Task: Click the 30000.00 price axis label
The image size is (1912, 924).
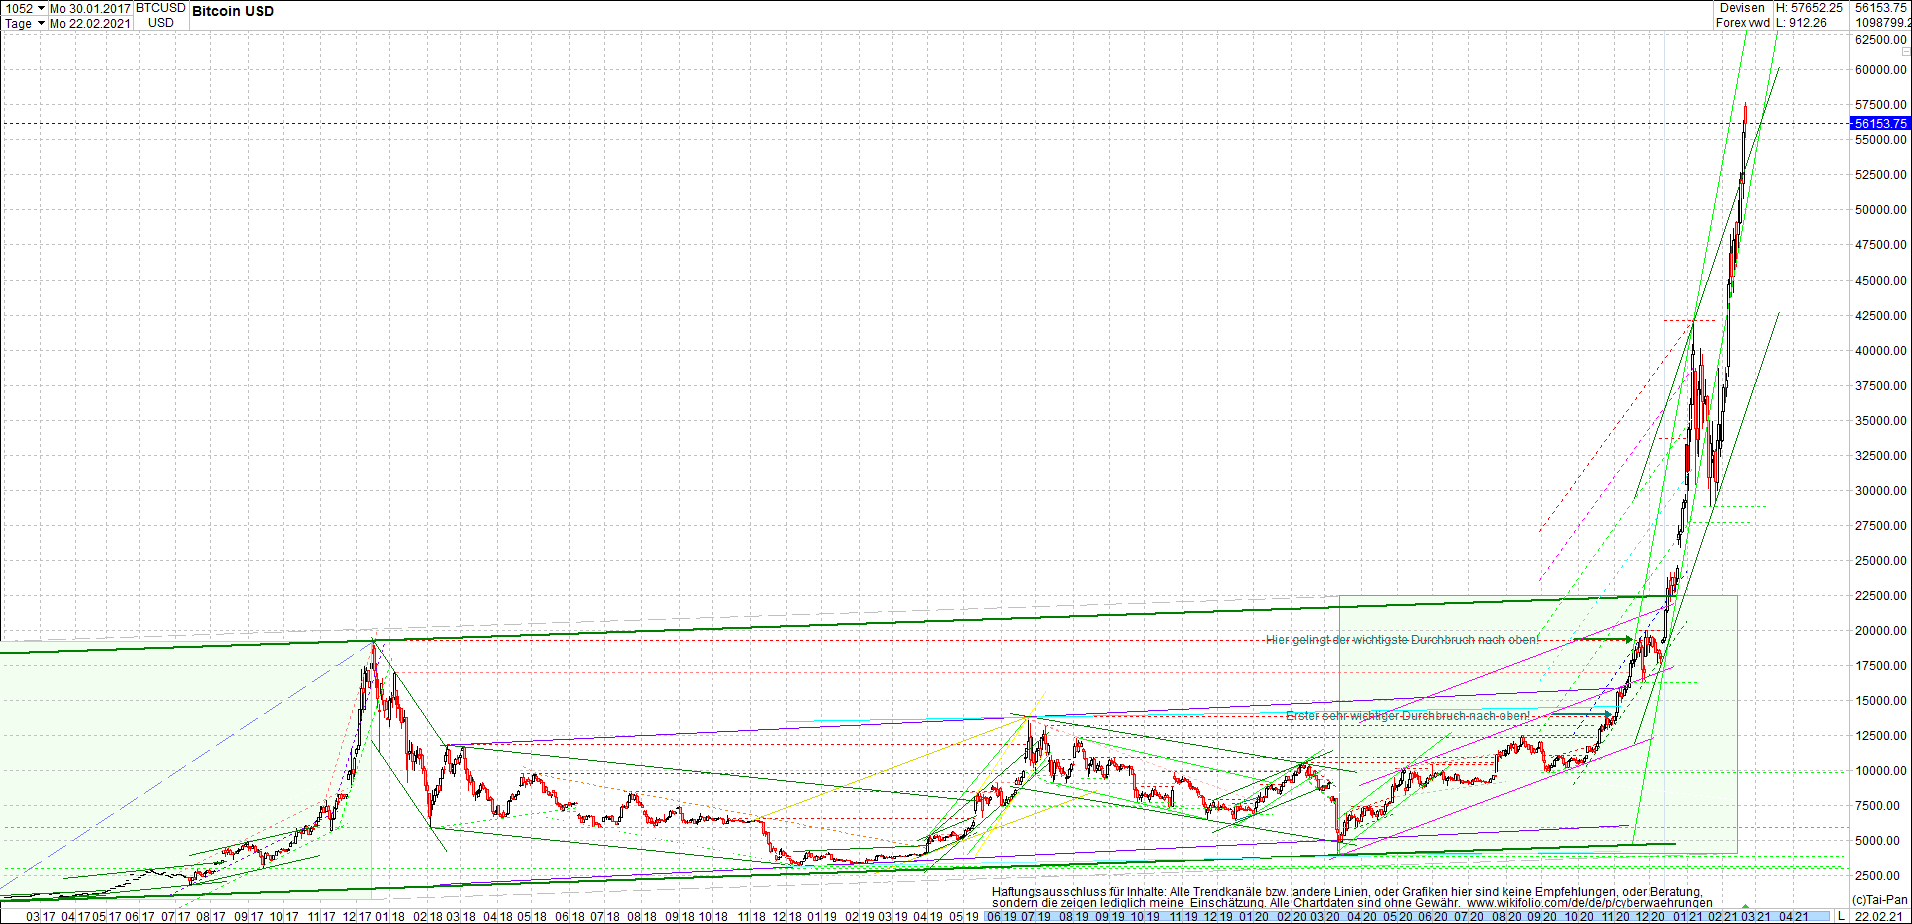Action: 1881,491
